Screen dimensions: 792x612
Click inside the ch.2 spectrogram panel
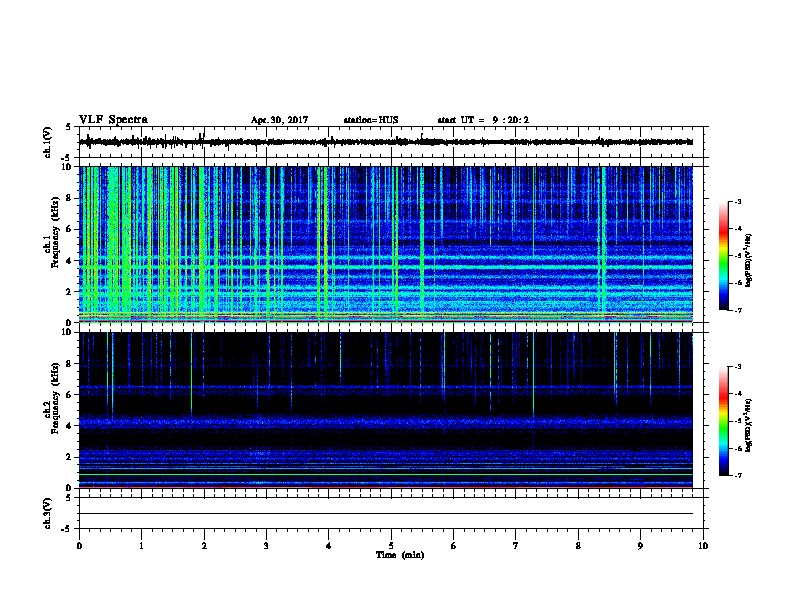click(x=386, y=410)
